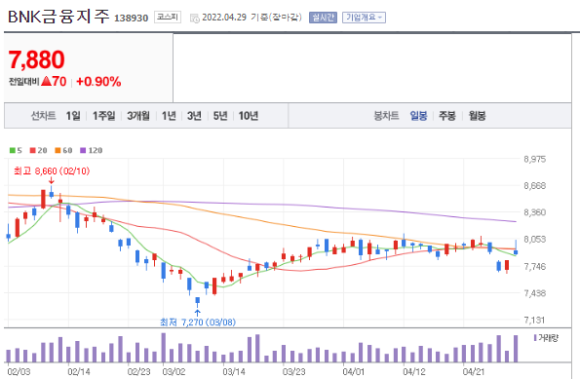Click the red up-triangle change indicator
Viewport: 580px width, 379px height.
(x=46, y=81)
